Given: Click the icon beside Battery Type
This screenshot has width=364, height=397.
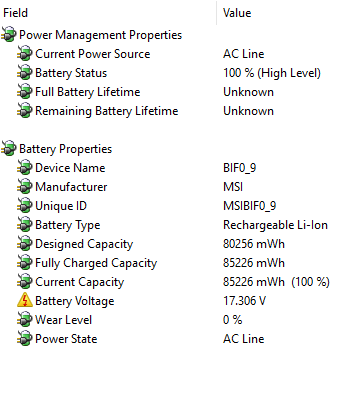Looking at the screenshot, I should pyautogui.click(x=25, y=225).
